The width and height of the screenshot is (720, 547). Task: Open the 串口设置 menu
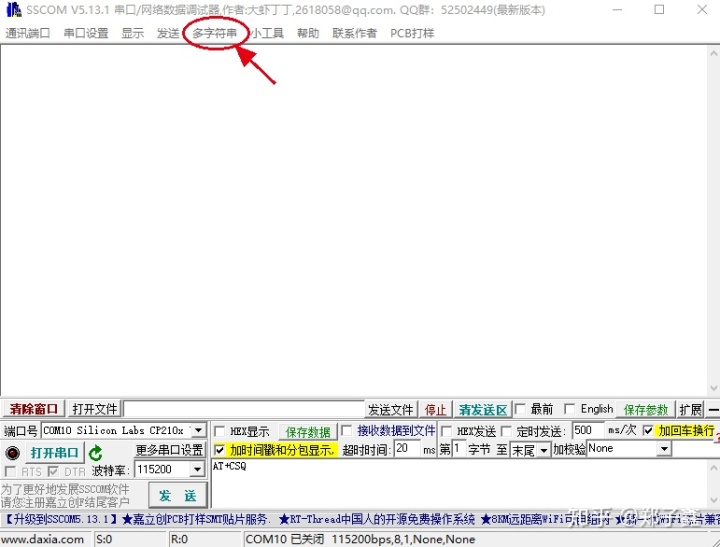[86, 33]
